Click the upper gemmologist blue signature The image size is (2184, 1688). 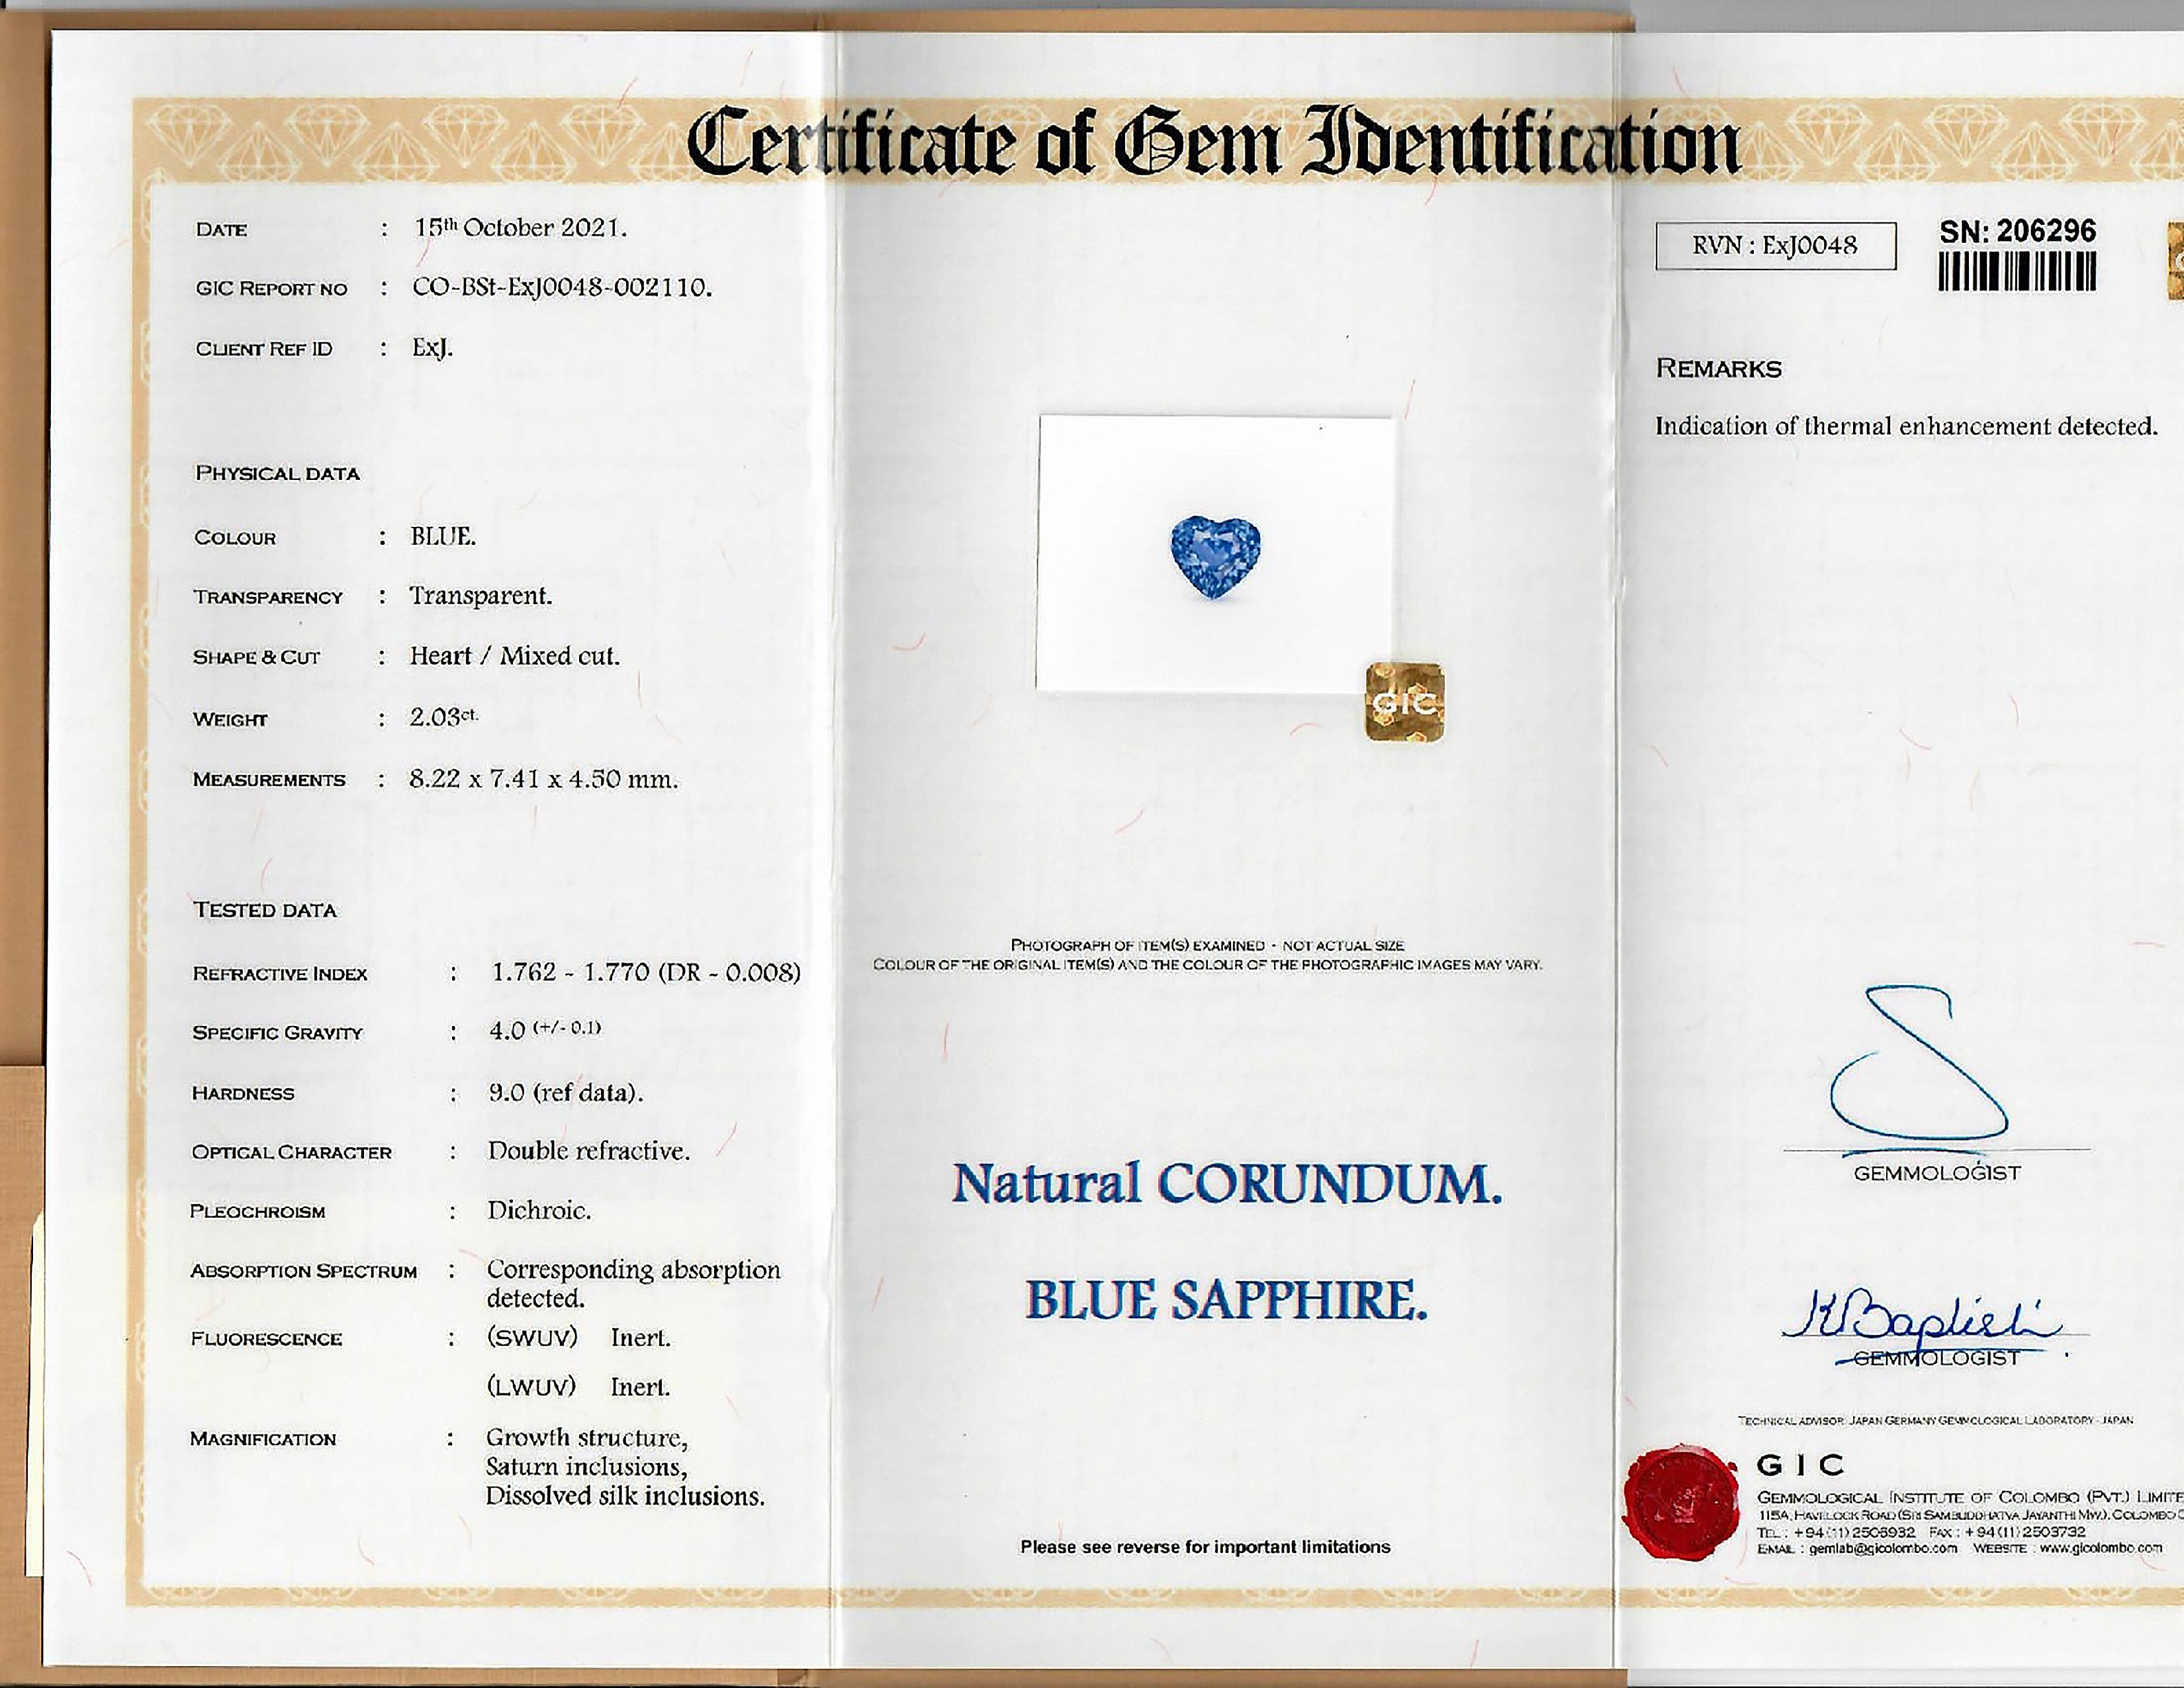pos(1918,1064)
